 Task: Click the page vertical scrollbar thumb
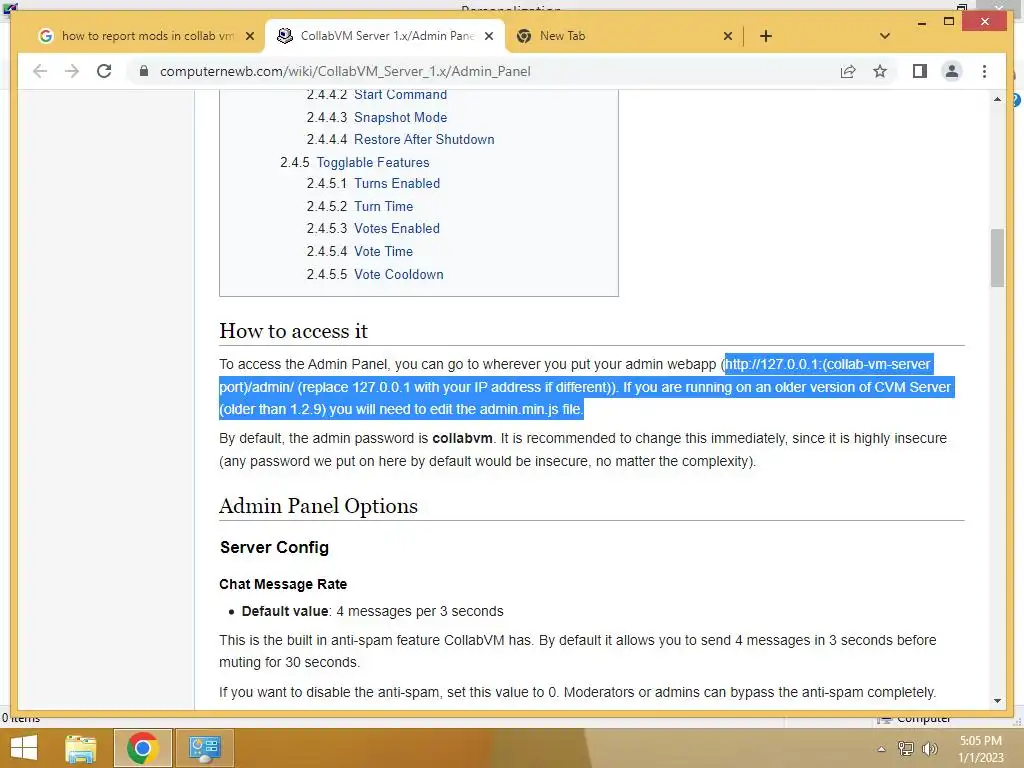tap(997, 258)
